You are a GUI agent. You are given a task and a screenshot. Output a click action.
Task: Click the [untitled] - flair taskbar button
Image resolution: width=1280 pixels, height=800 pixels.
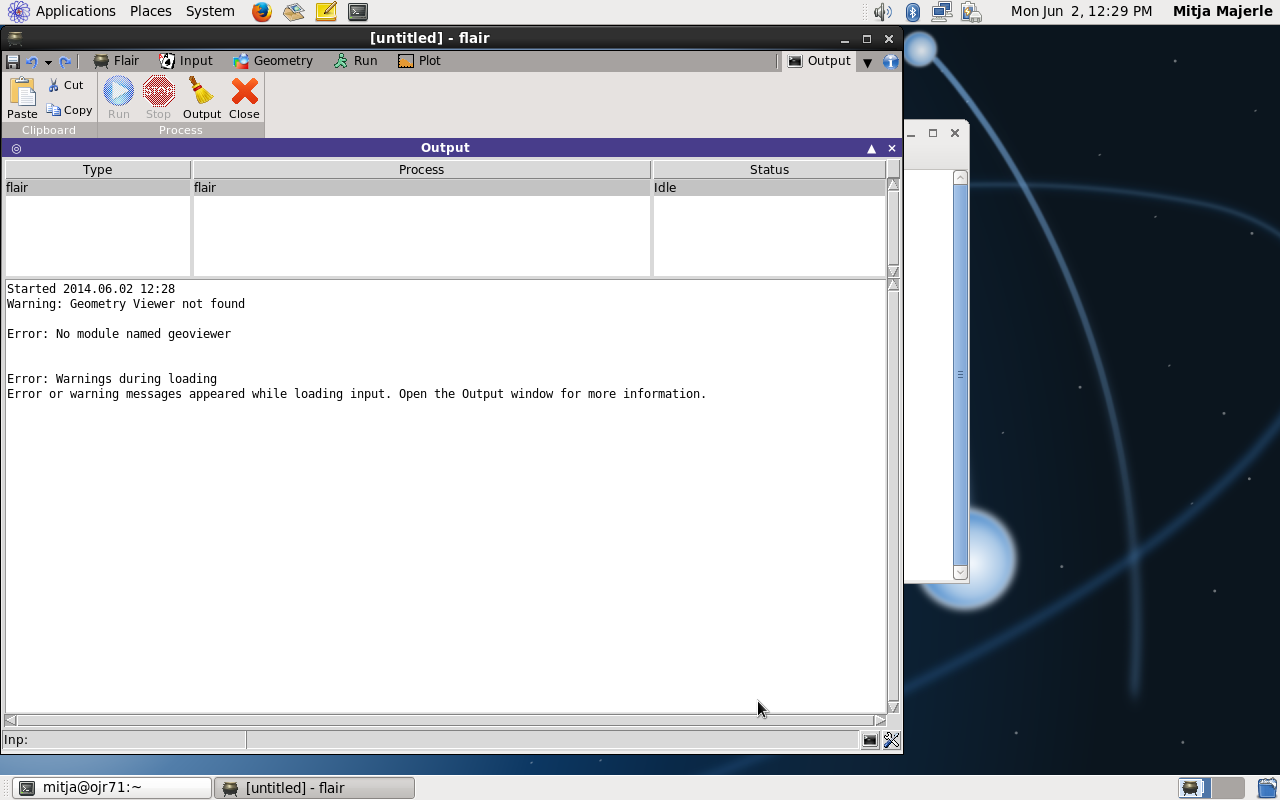pos(315,788)
